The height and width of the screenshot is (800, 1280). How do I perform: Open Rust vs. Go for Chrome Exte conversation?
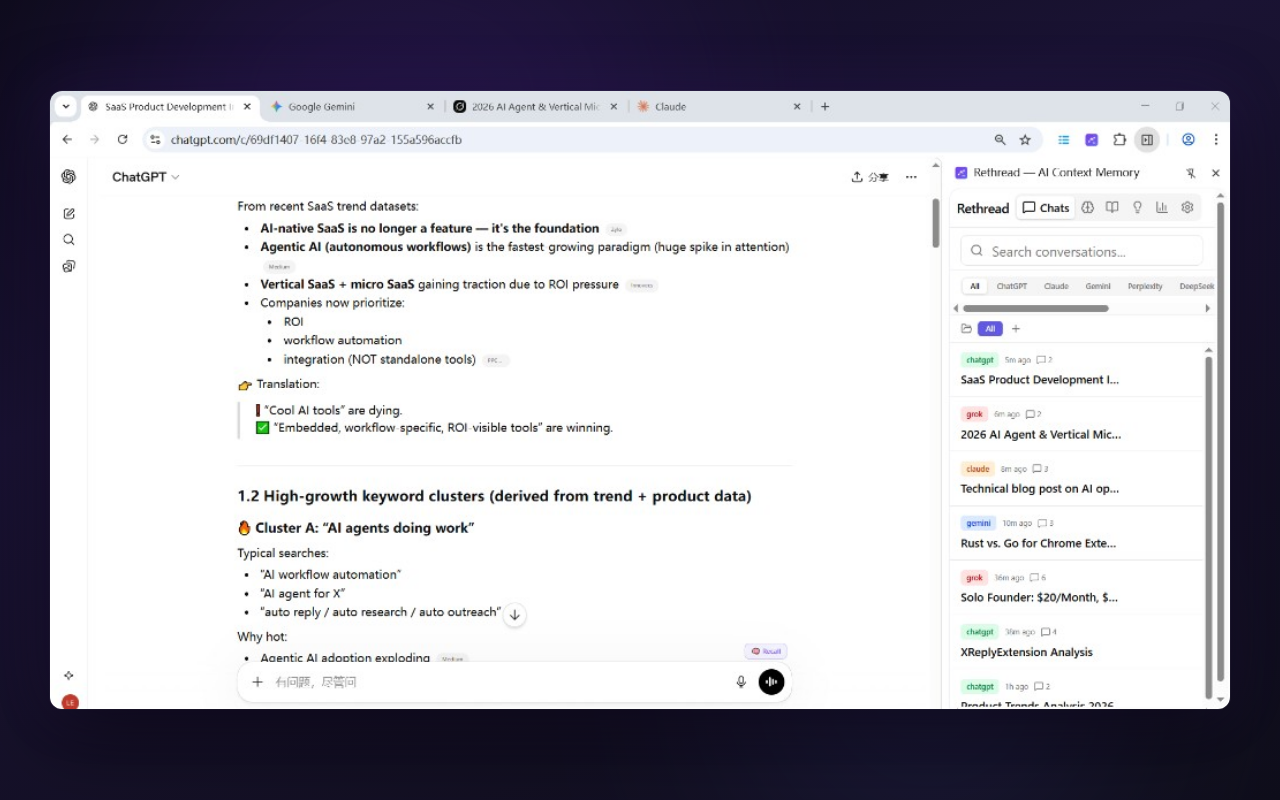1075,533
